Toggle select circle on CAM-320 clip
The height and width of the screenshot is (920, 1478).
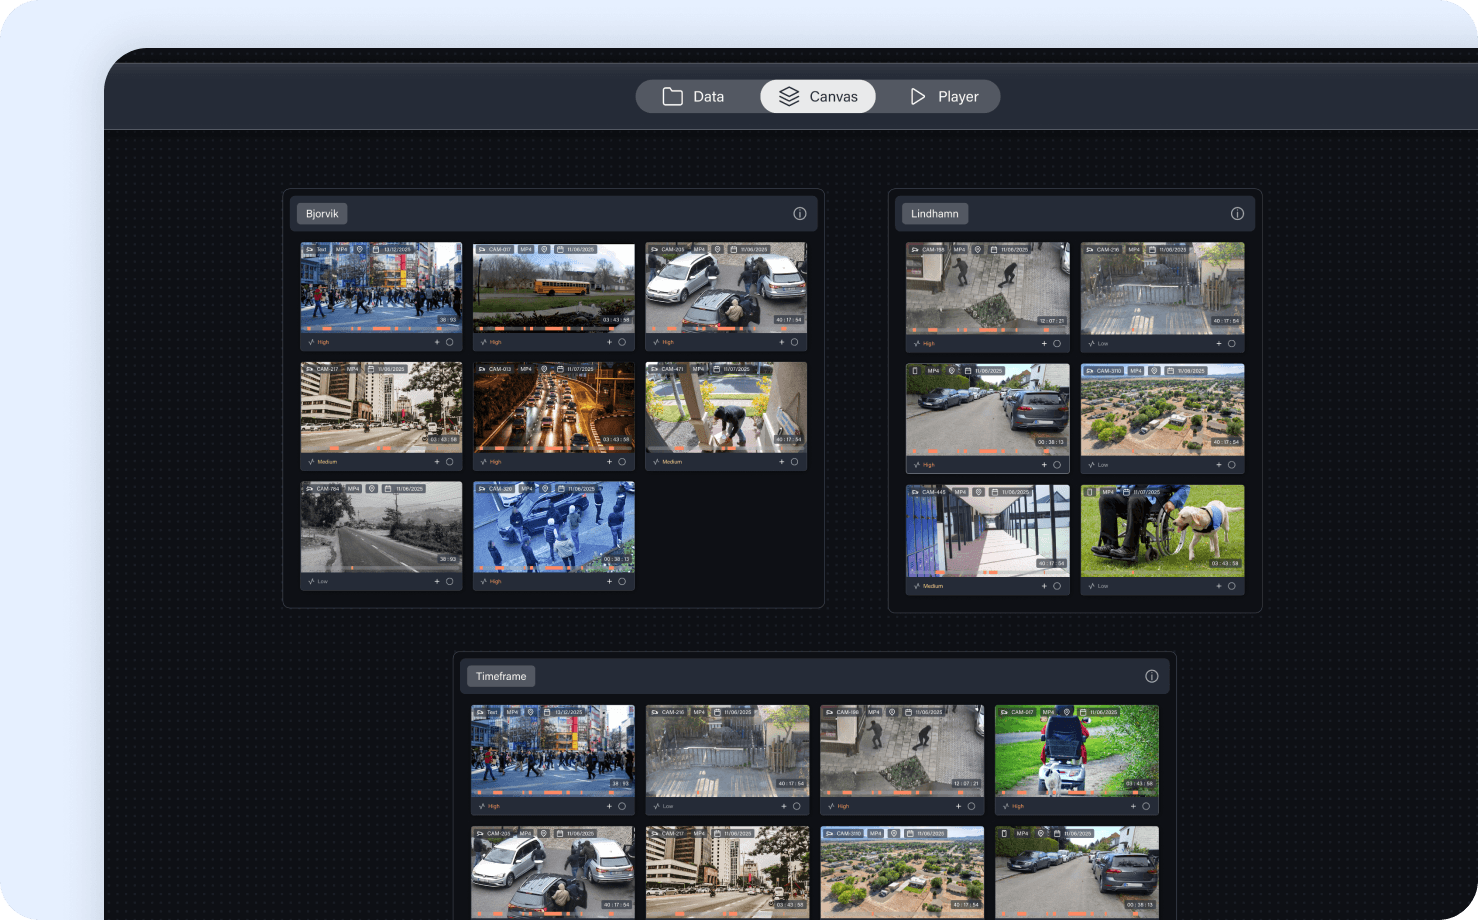[622, 581]
